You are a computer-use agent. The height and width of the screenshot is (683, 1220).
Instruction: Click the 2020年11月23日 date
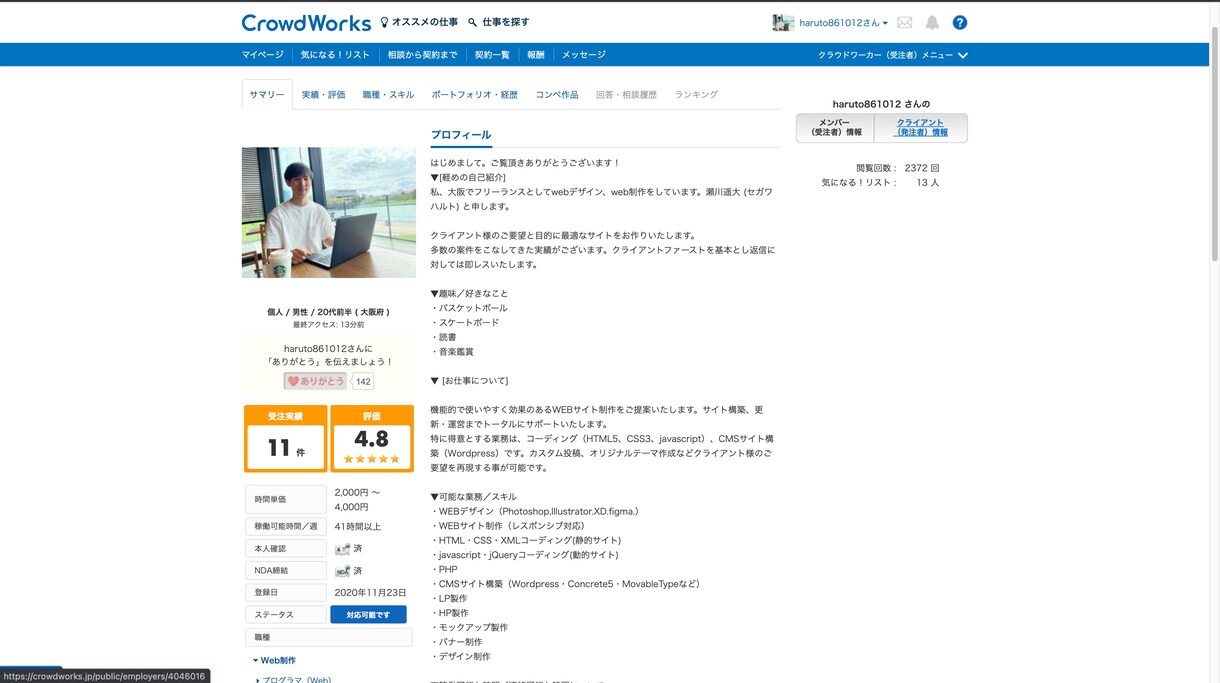pyautogui.click(x=371, y=593)
